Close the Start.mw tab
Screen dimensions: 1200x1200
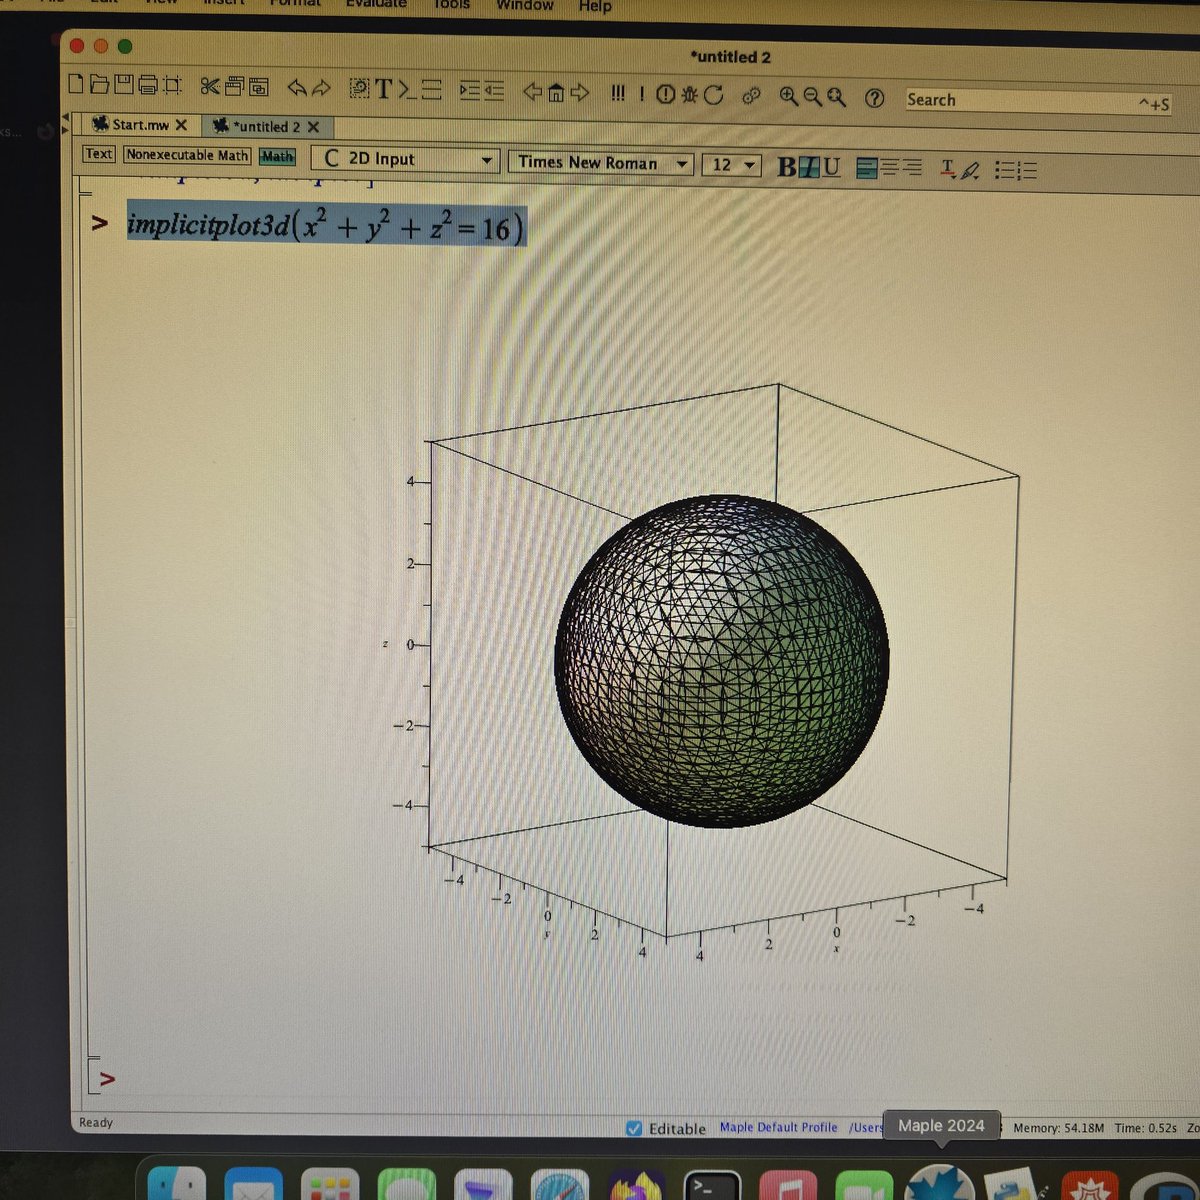[x=181, y=125]
